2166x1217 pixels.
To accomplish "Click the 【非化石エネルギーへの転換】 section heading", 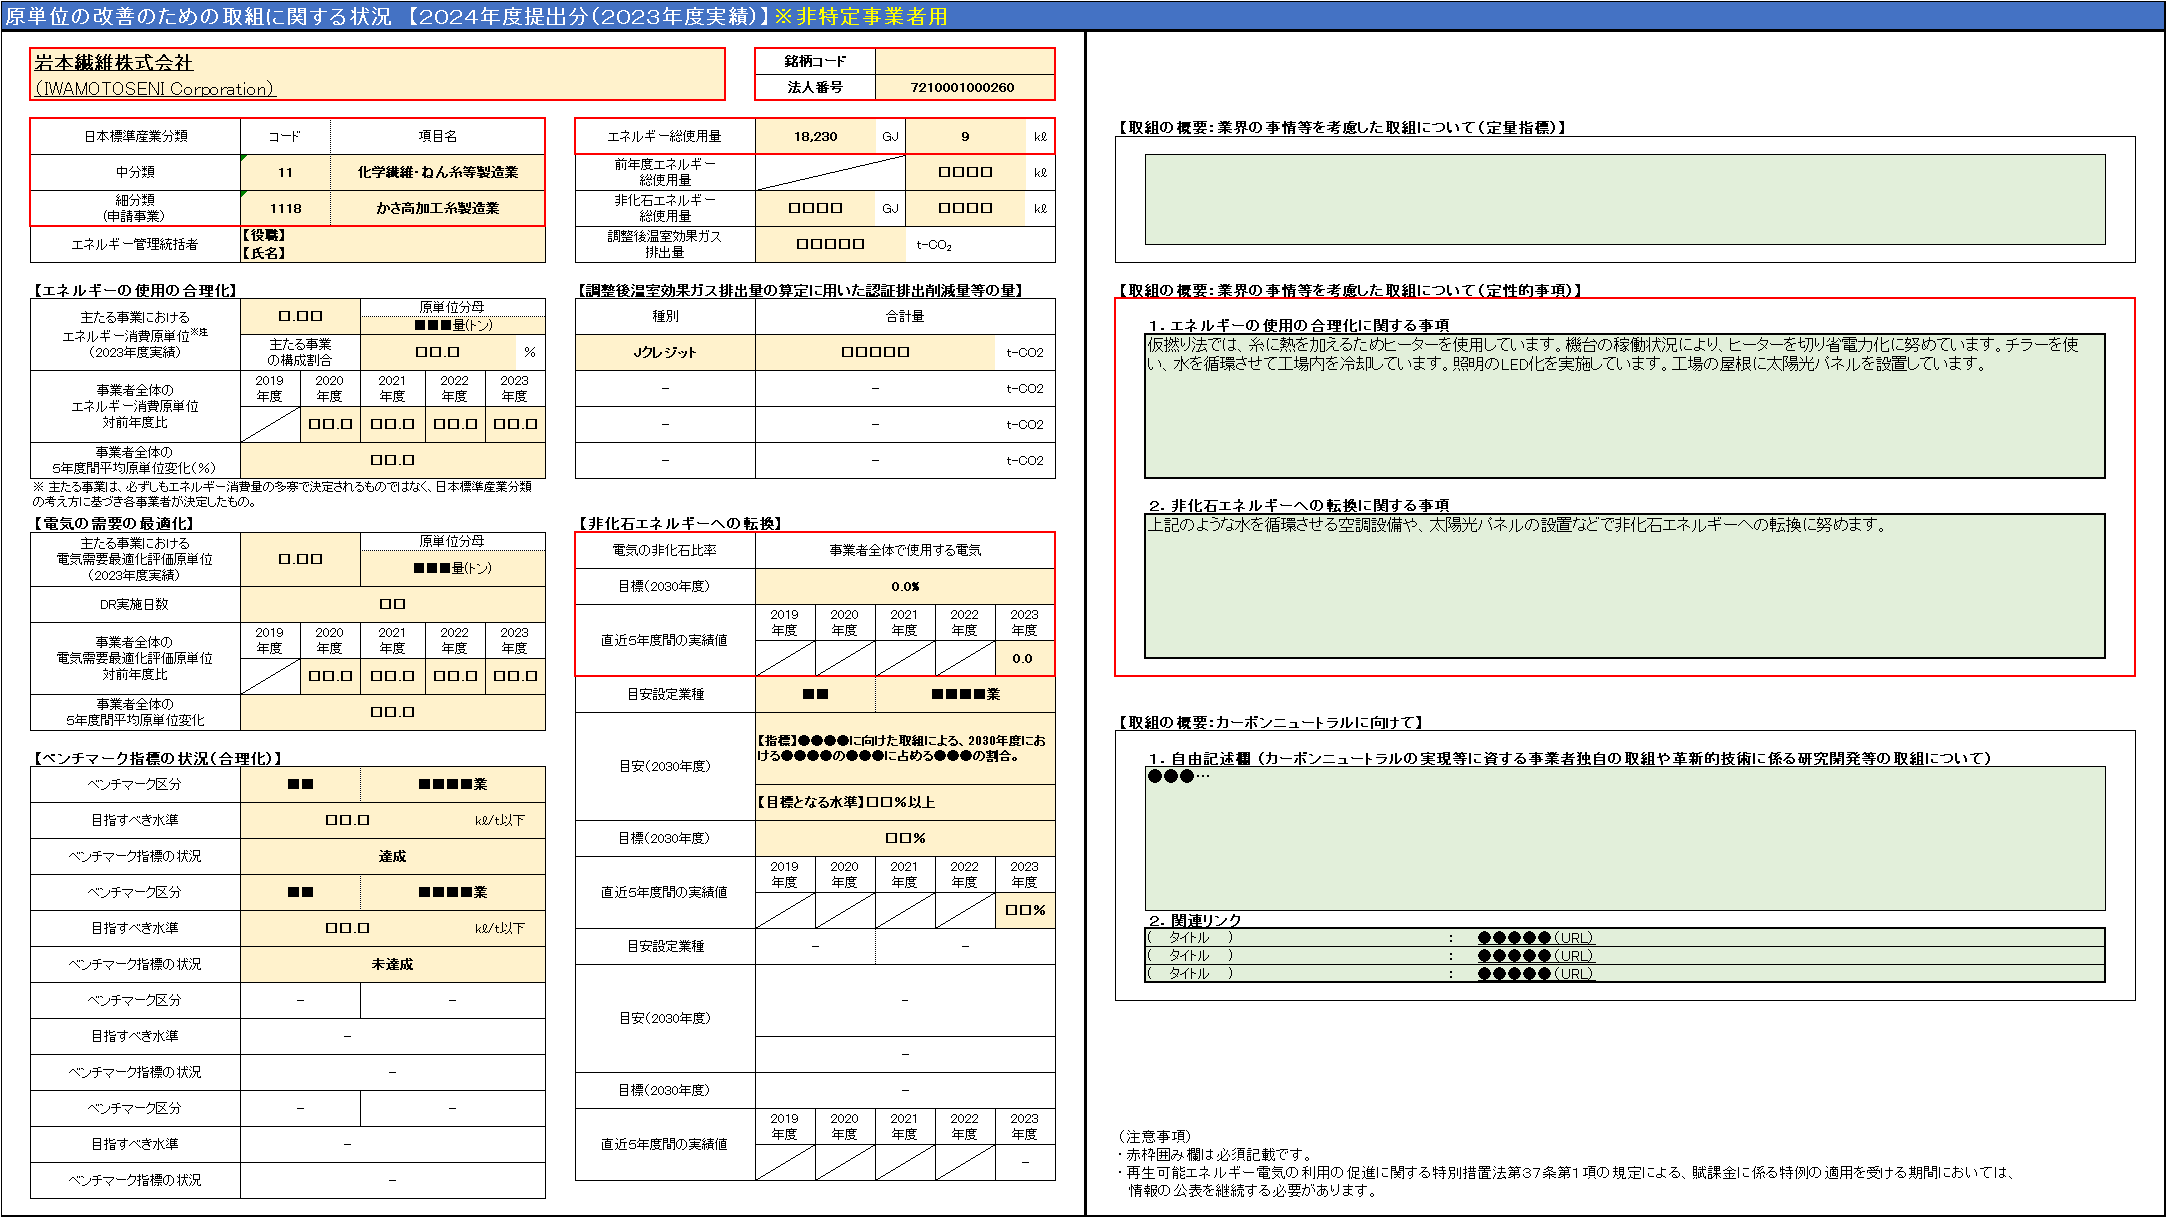I will [x=680, y=523].
